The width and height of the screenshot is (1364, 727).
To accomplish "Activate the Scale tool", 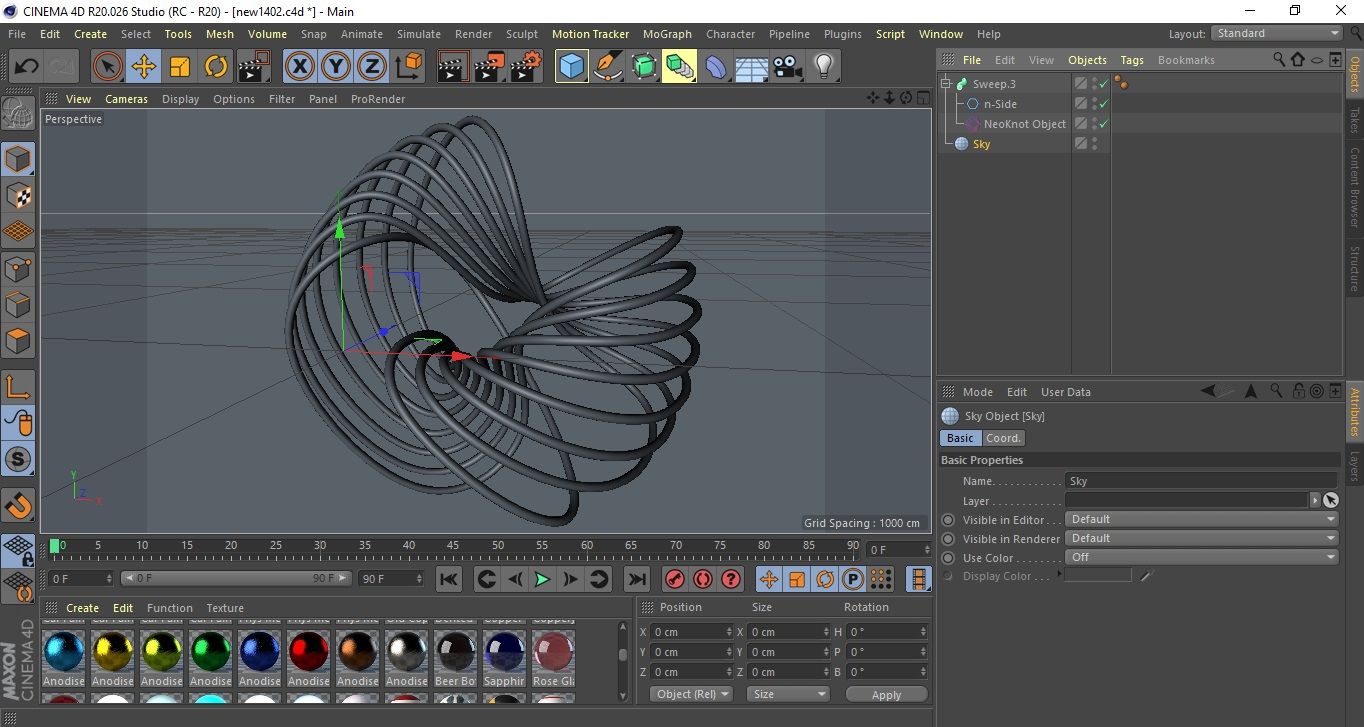I will (180, 67).
